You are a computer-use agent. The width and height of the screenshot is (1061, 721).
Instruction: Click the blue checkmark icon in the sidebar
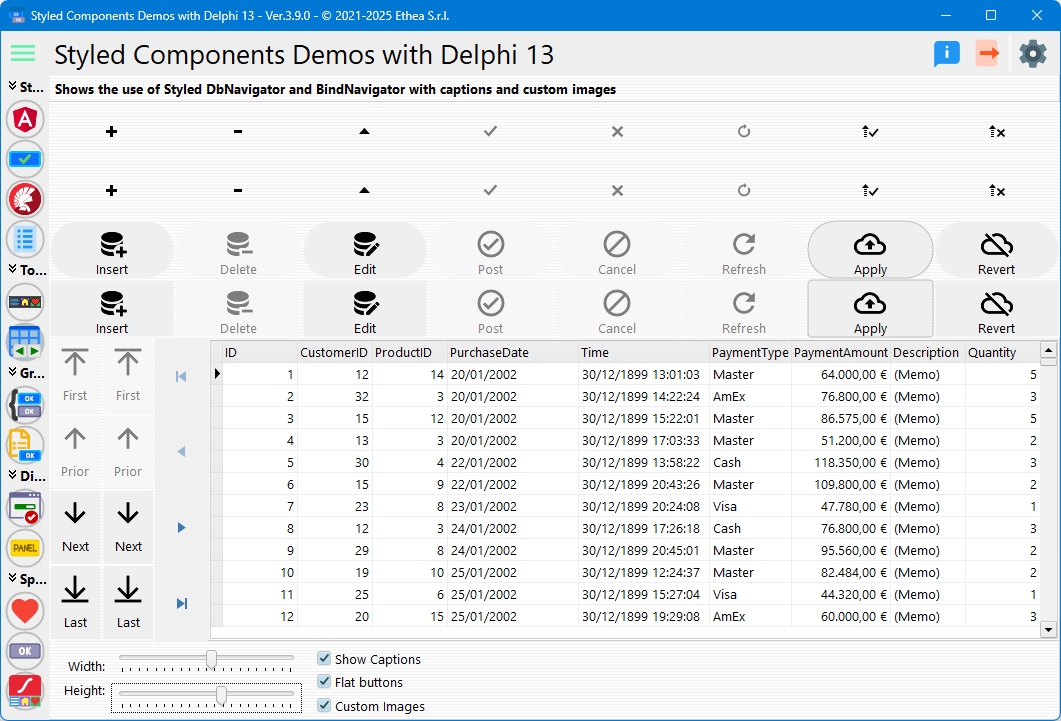[25, 159]
